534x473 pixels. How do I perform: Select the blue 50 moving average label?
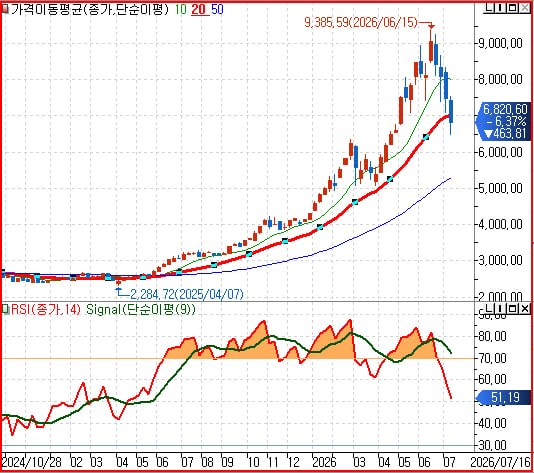tap(217, 10)
